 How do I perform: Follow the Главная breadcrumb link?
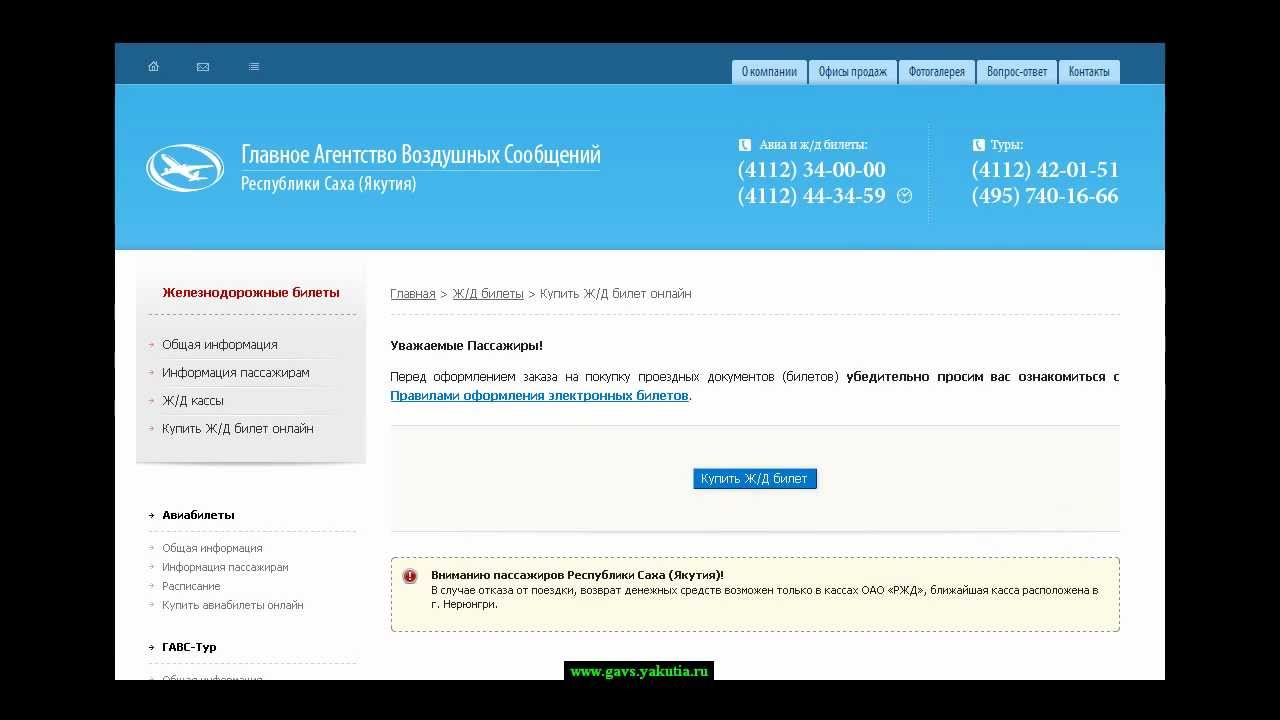(413, 294)
